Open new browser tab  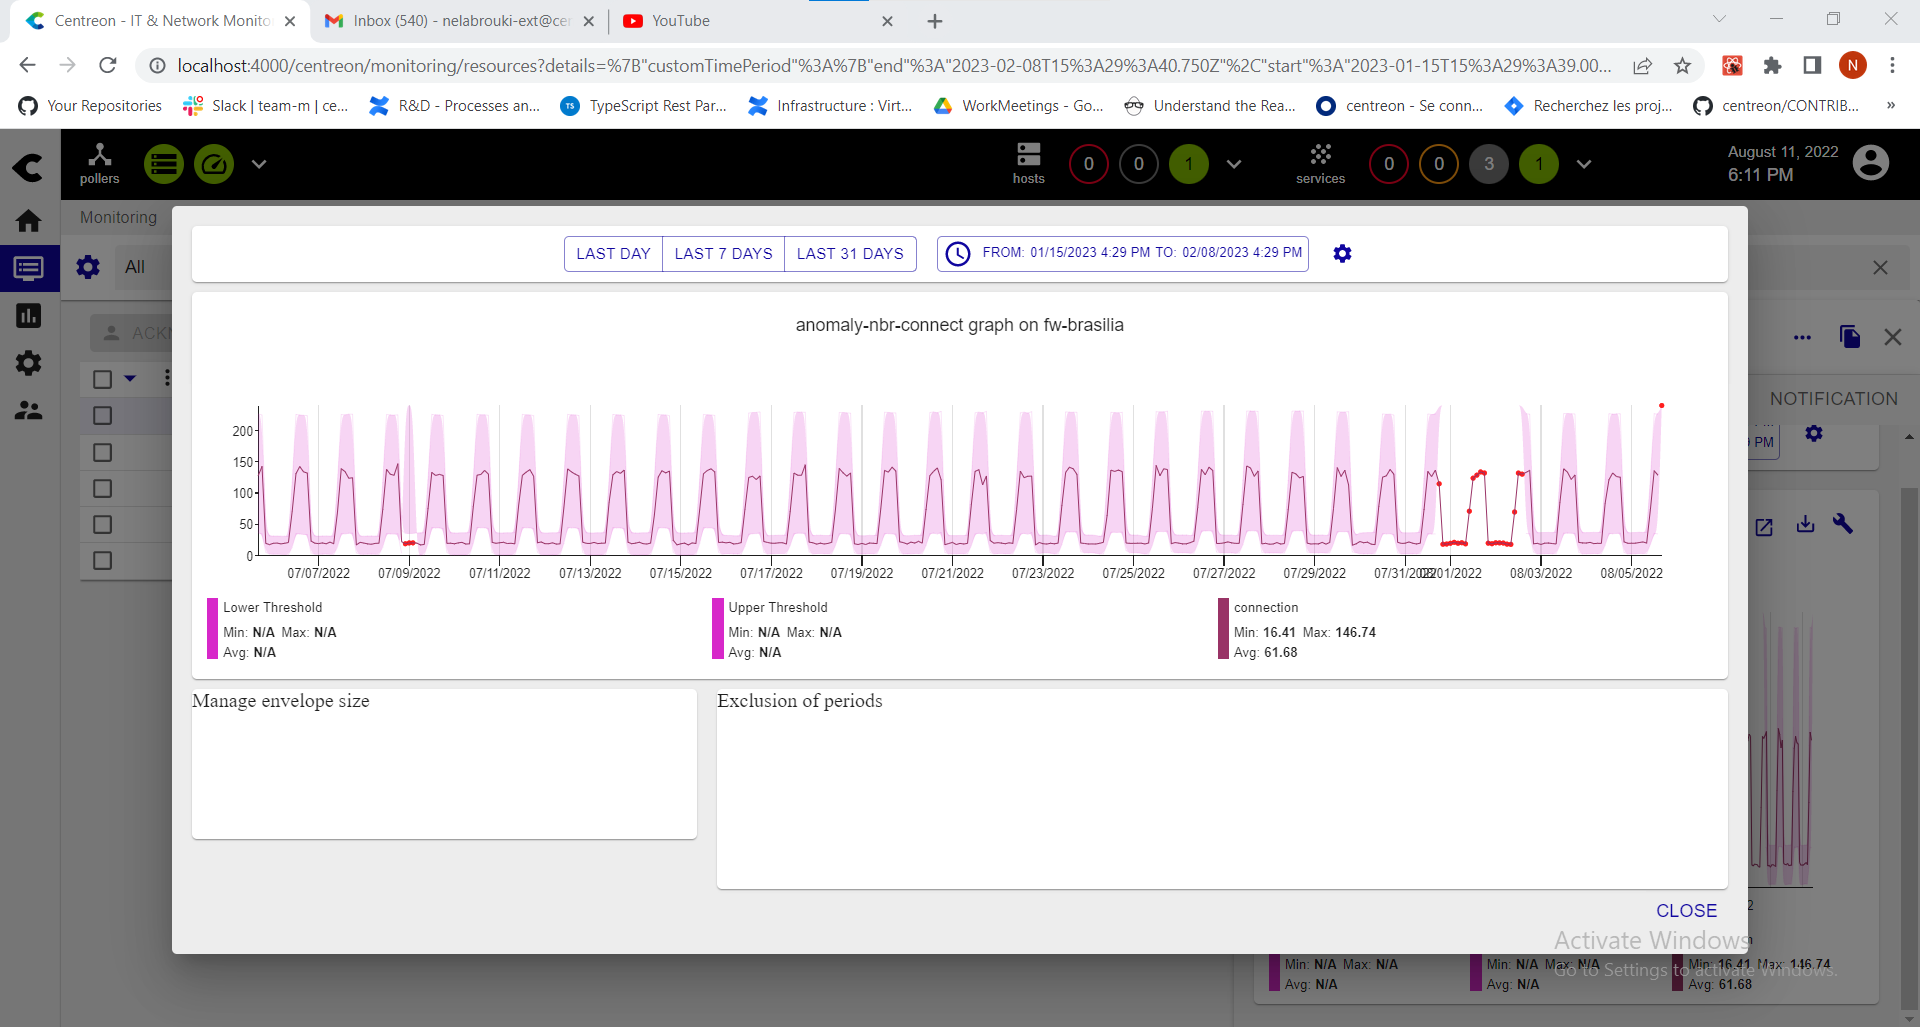pyautogui.click(x=935, y=21)
